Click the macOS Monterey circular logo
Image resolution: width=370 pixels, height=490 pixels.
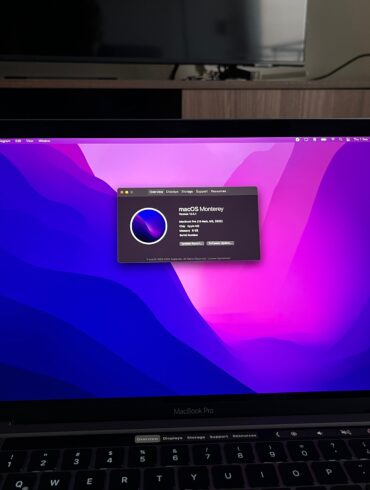tap(148, 226)
